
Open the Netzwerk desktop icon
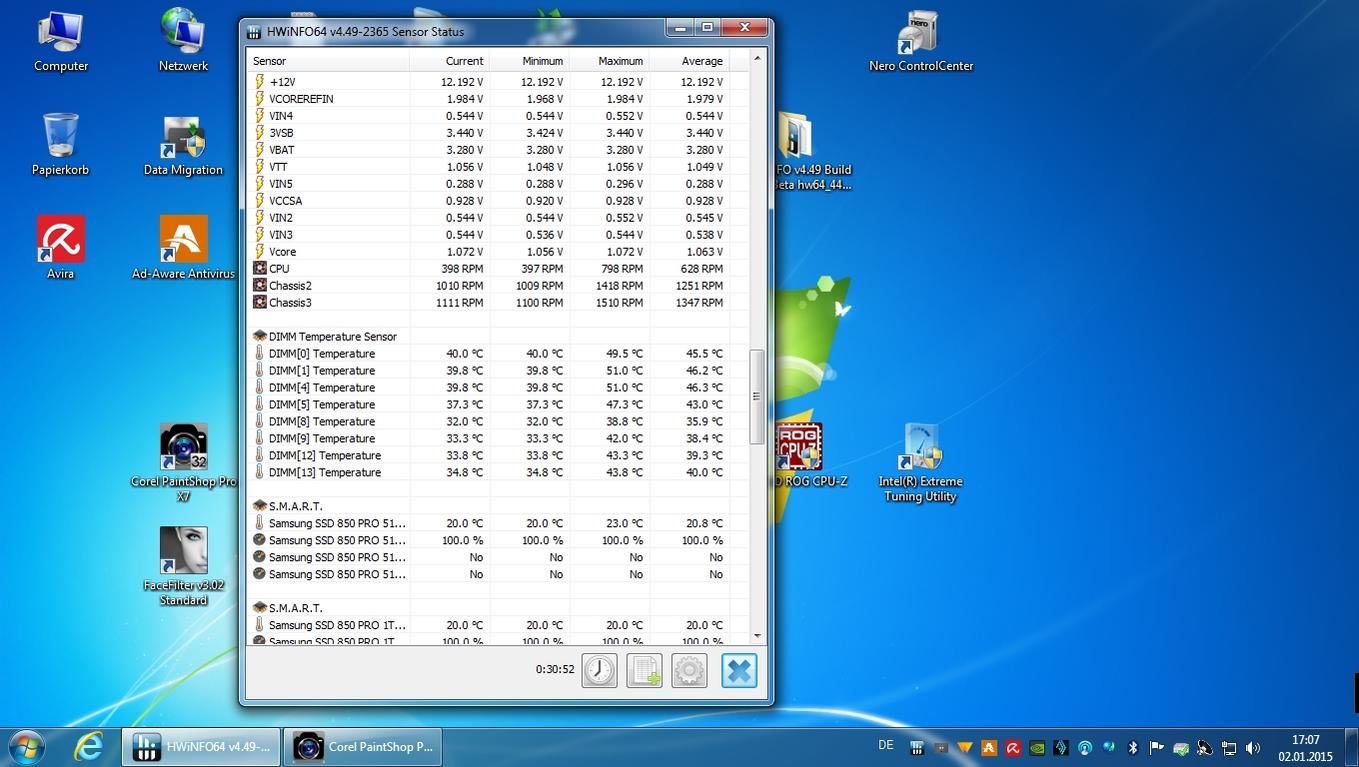(x=184, y=41)
